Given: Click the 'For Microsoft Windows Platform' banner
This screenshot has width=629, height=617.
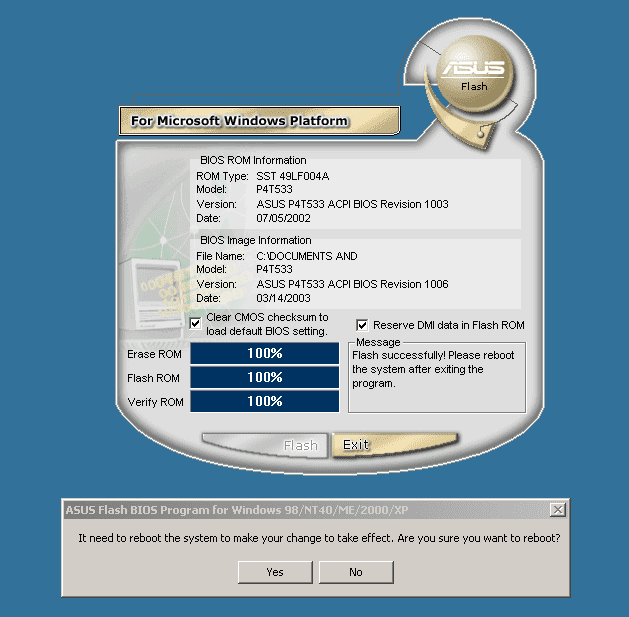Looking at the screenshot, I should [x=260, y=121].
